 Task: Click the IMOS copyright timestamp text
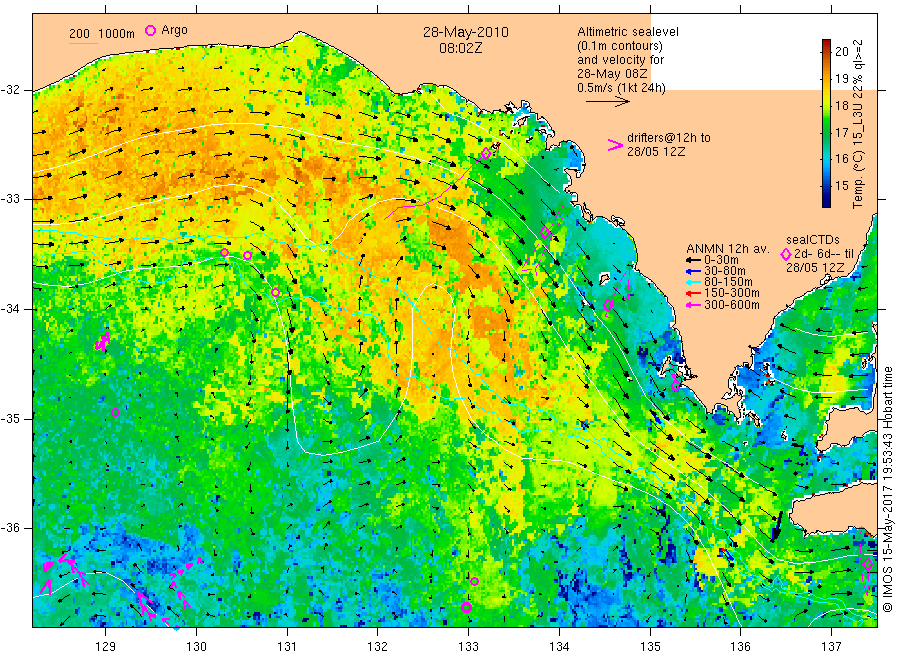887,489
